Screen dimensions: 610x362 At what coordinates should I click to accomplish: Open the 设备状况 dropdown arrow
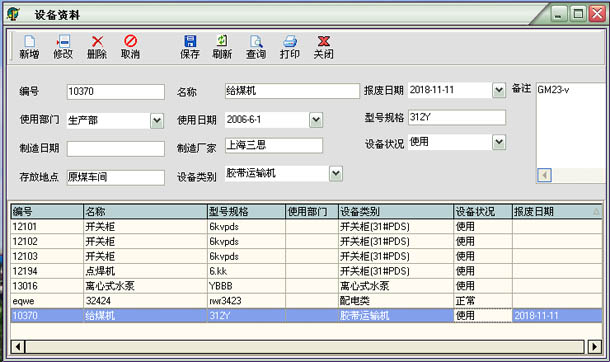[x=499, y=142]
